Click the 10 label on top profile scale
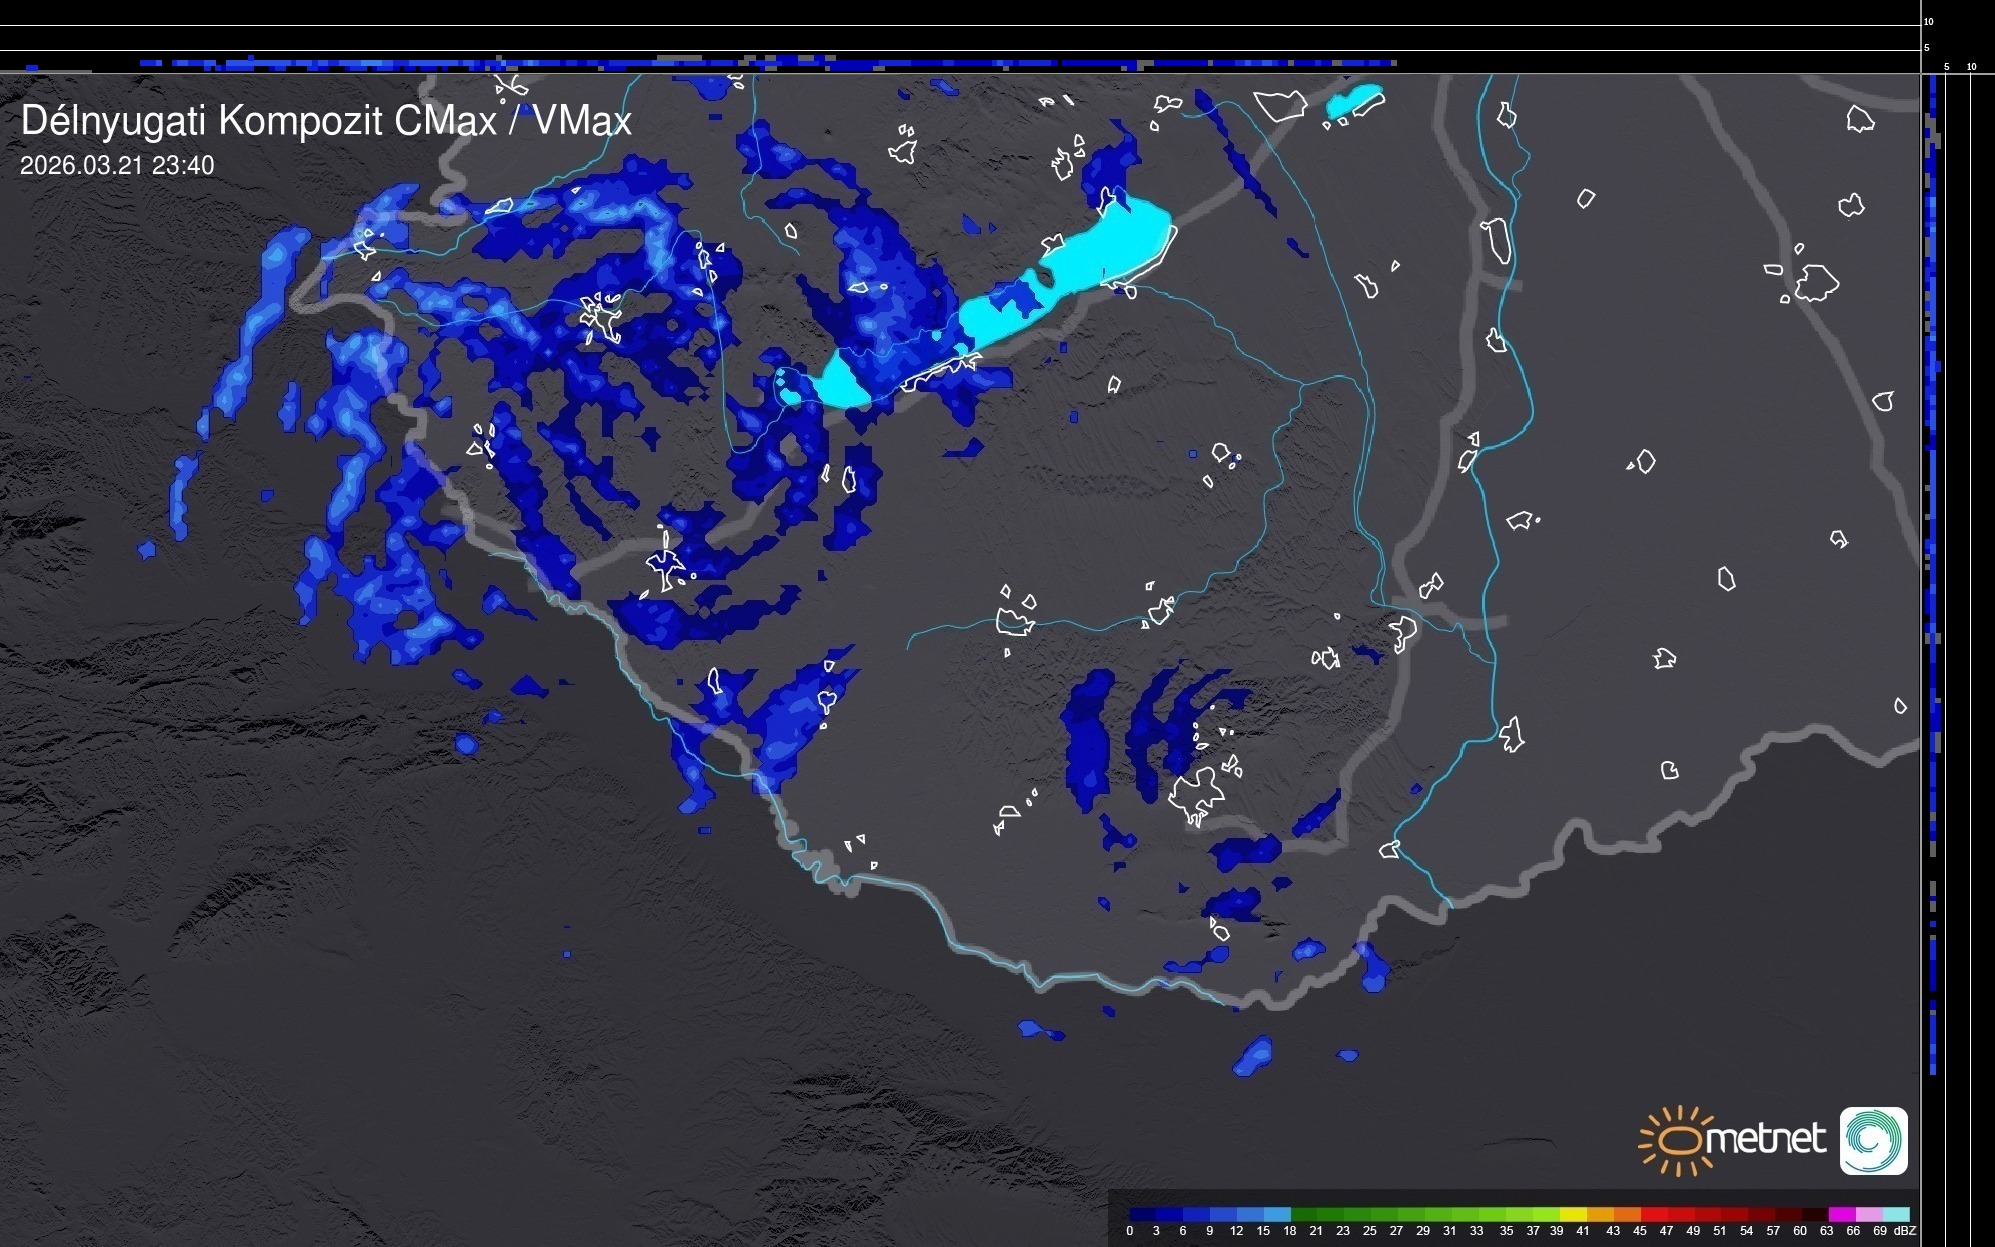Screen dimensions: 1995x1247 click(x=1929, y=21)
